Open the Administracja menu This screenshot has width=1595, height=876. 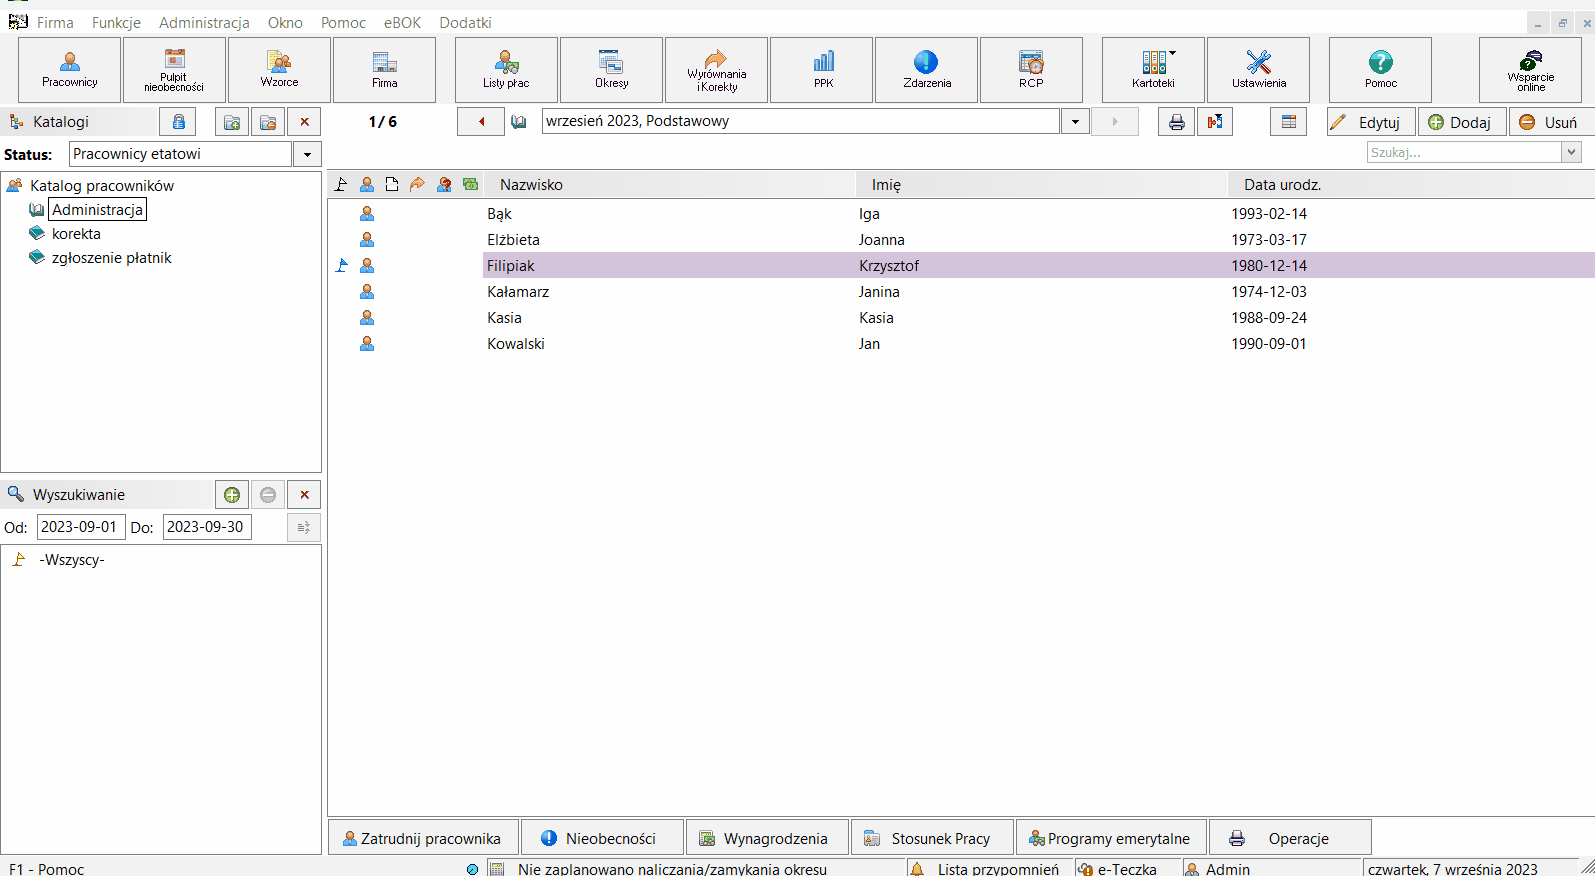click(x=204, y=22)
